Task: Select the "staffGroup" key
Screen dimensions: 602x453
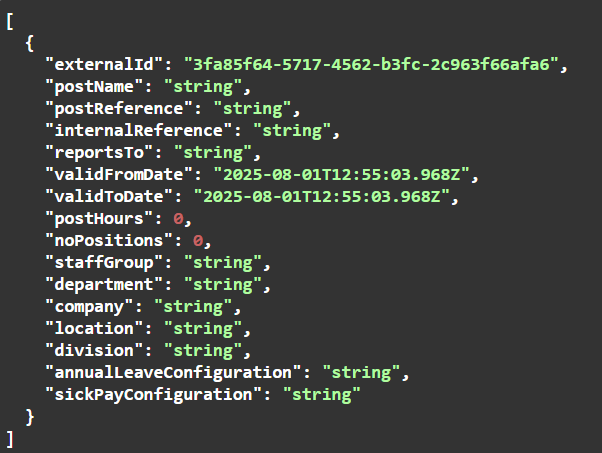Action: tap(104, 263)
